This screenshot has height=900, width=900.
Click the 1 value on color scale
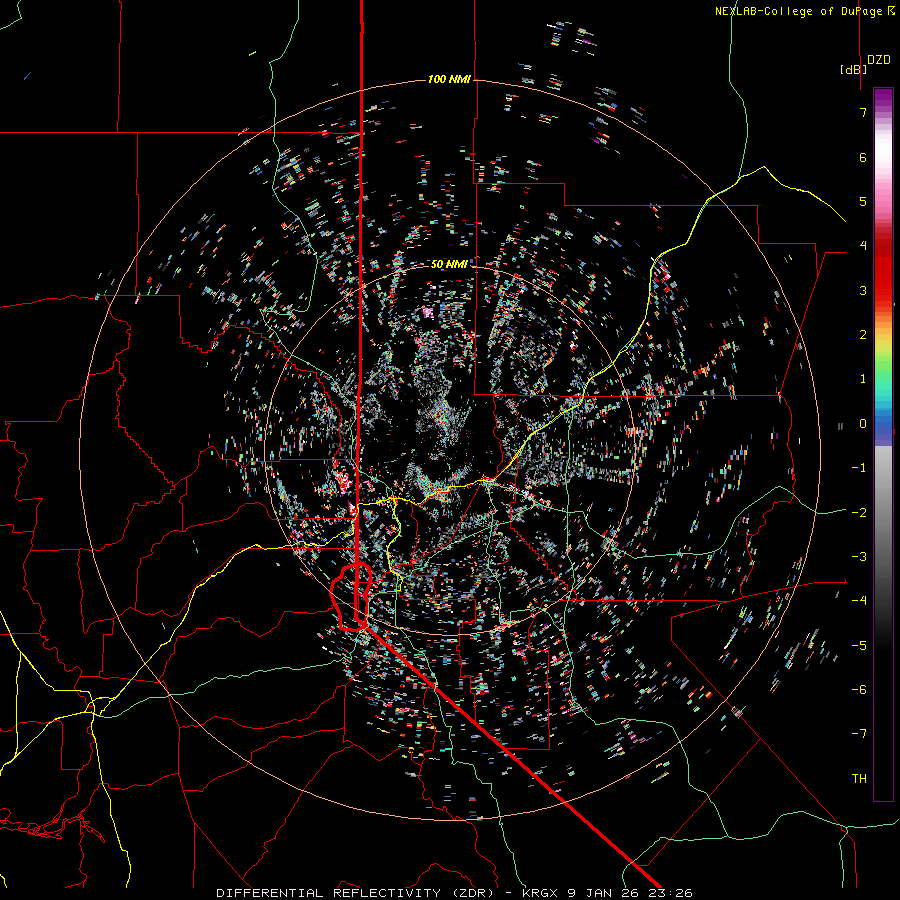pos(863,379)
